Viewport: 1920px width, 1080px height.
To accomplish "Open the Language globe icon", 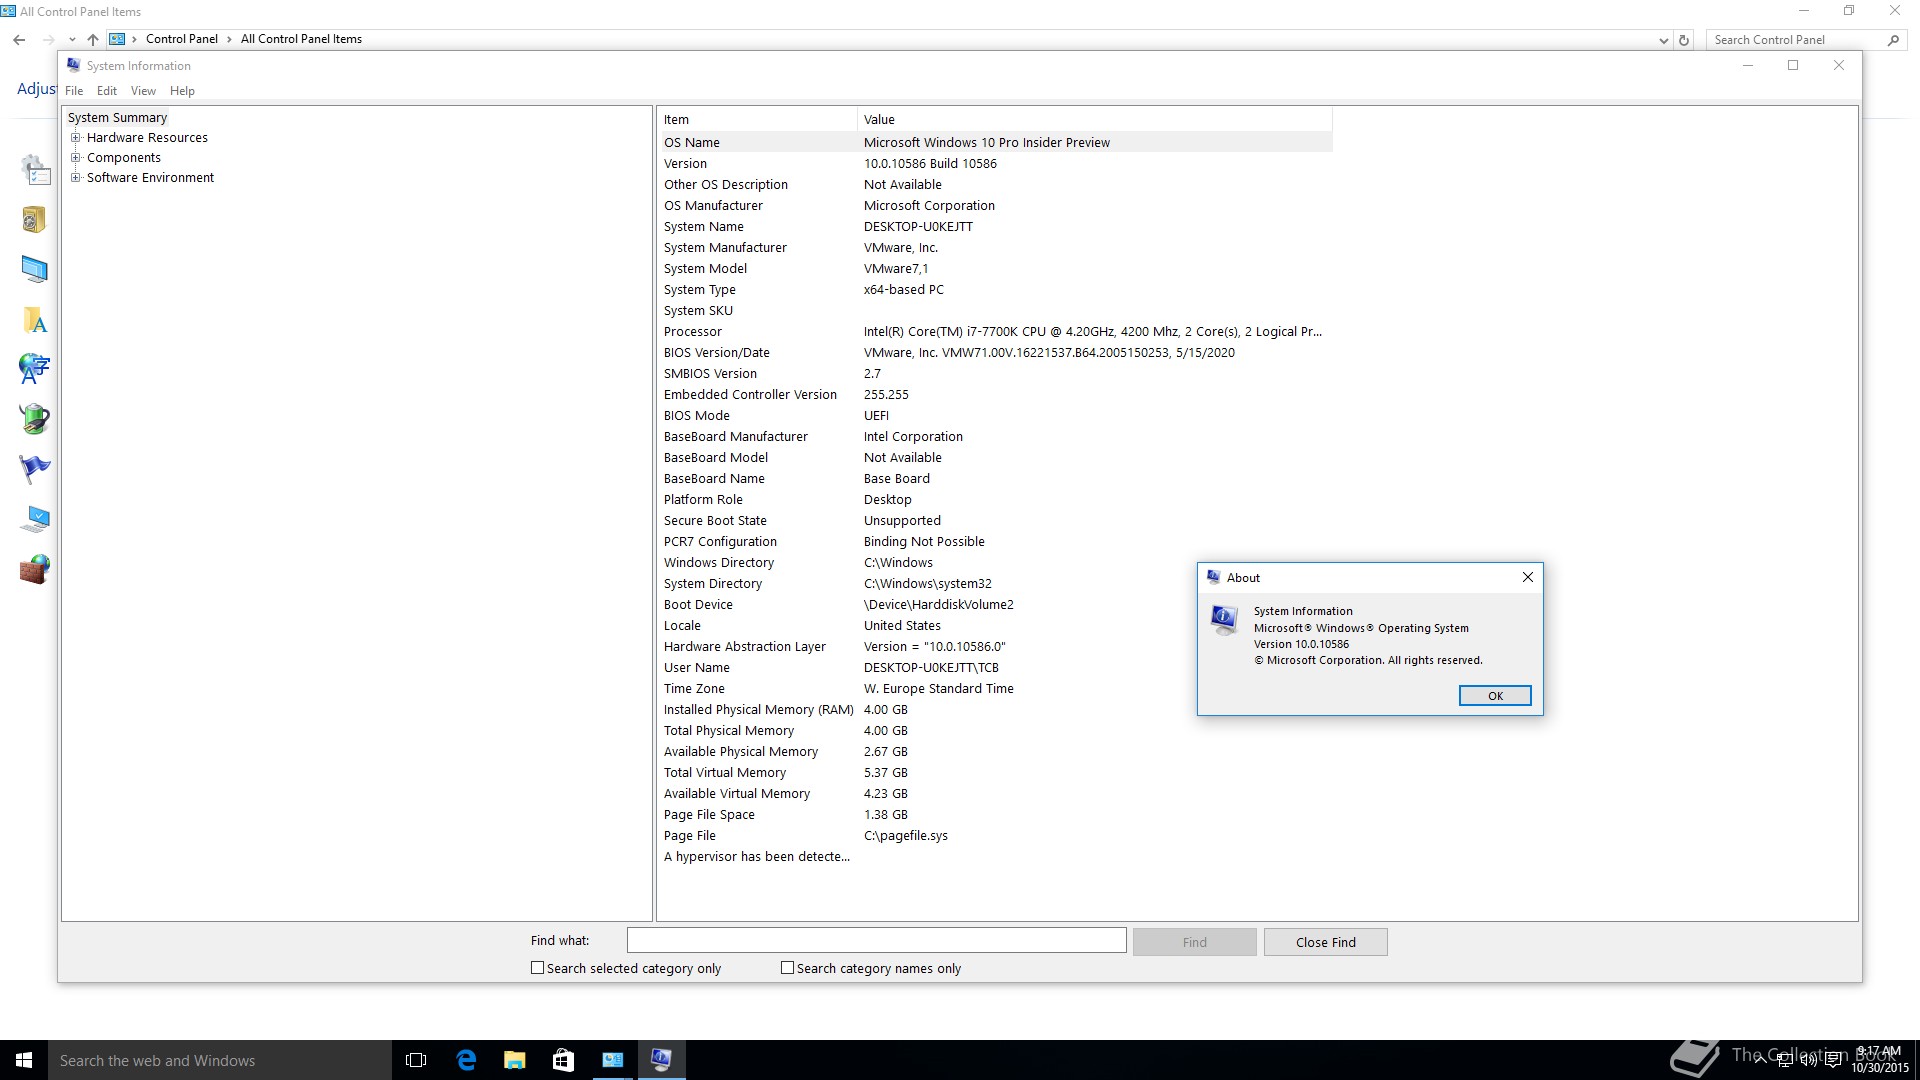I will click(34, 369).
